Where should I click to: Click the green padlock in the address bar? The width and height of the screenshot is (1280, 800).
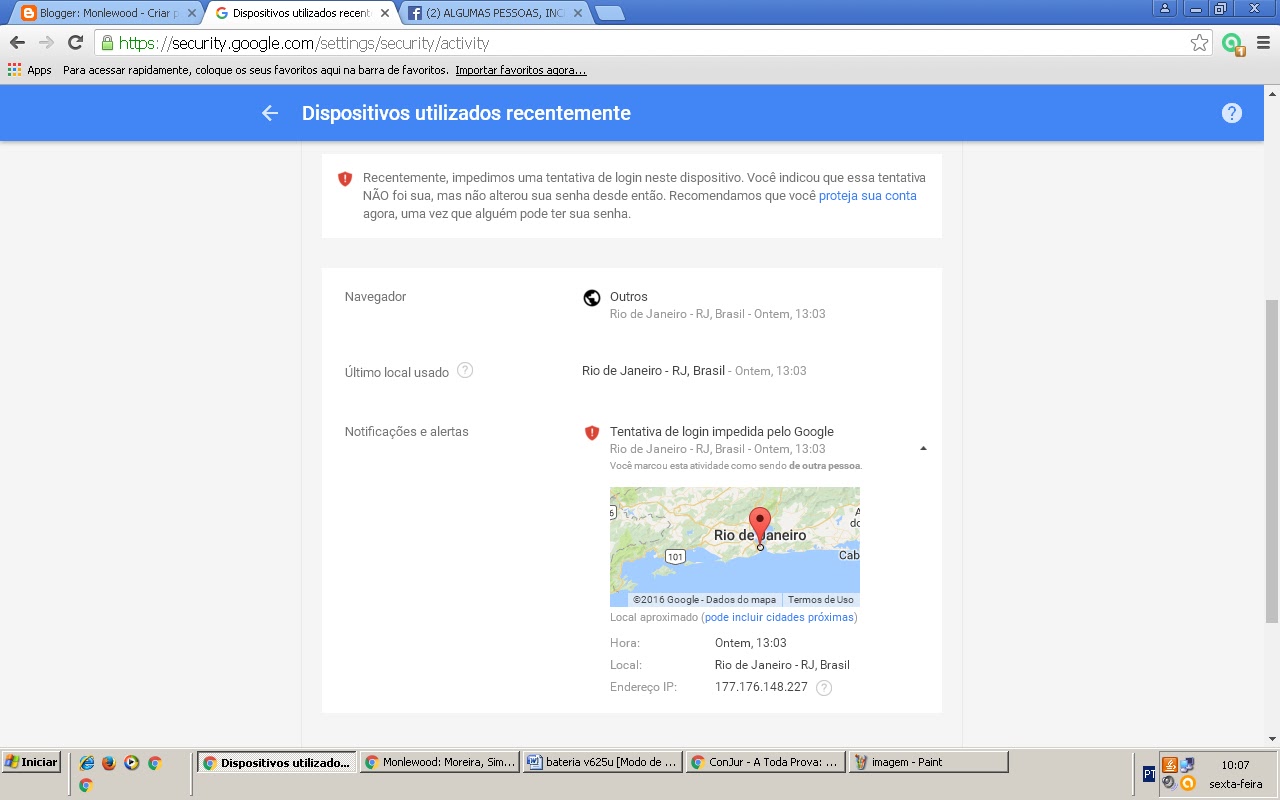(107, 43)
